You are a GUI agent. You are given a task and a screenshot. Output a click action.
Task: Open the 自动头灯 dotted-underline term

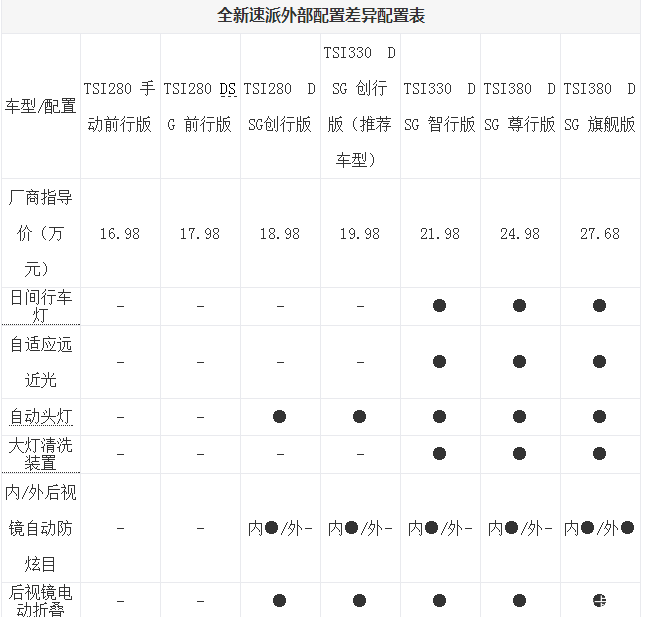(x=40, y=417)
